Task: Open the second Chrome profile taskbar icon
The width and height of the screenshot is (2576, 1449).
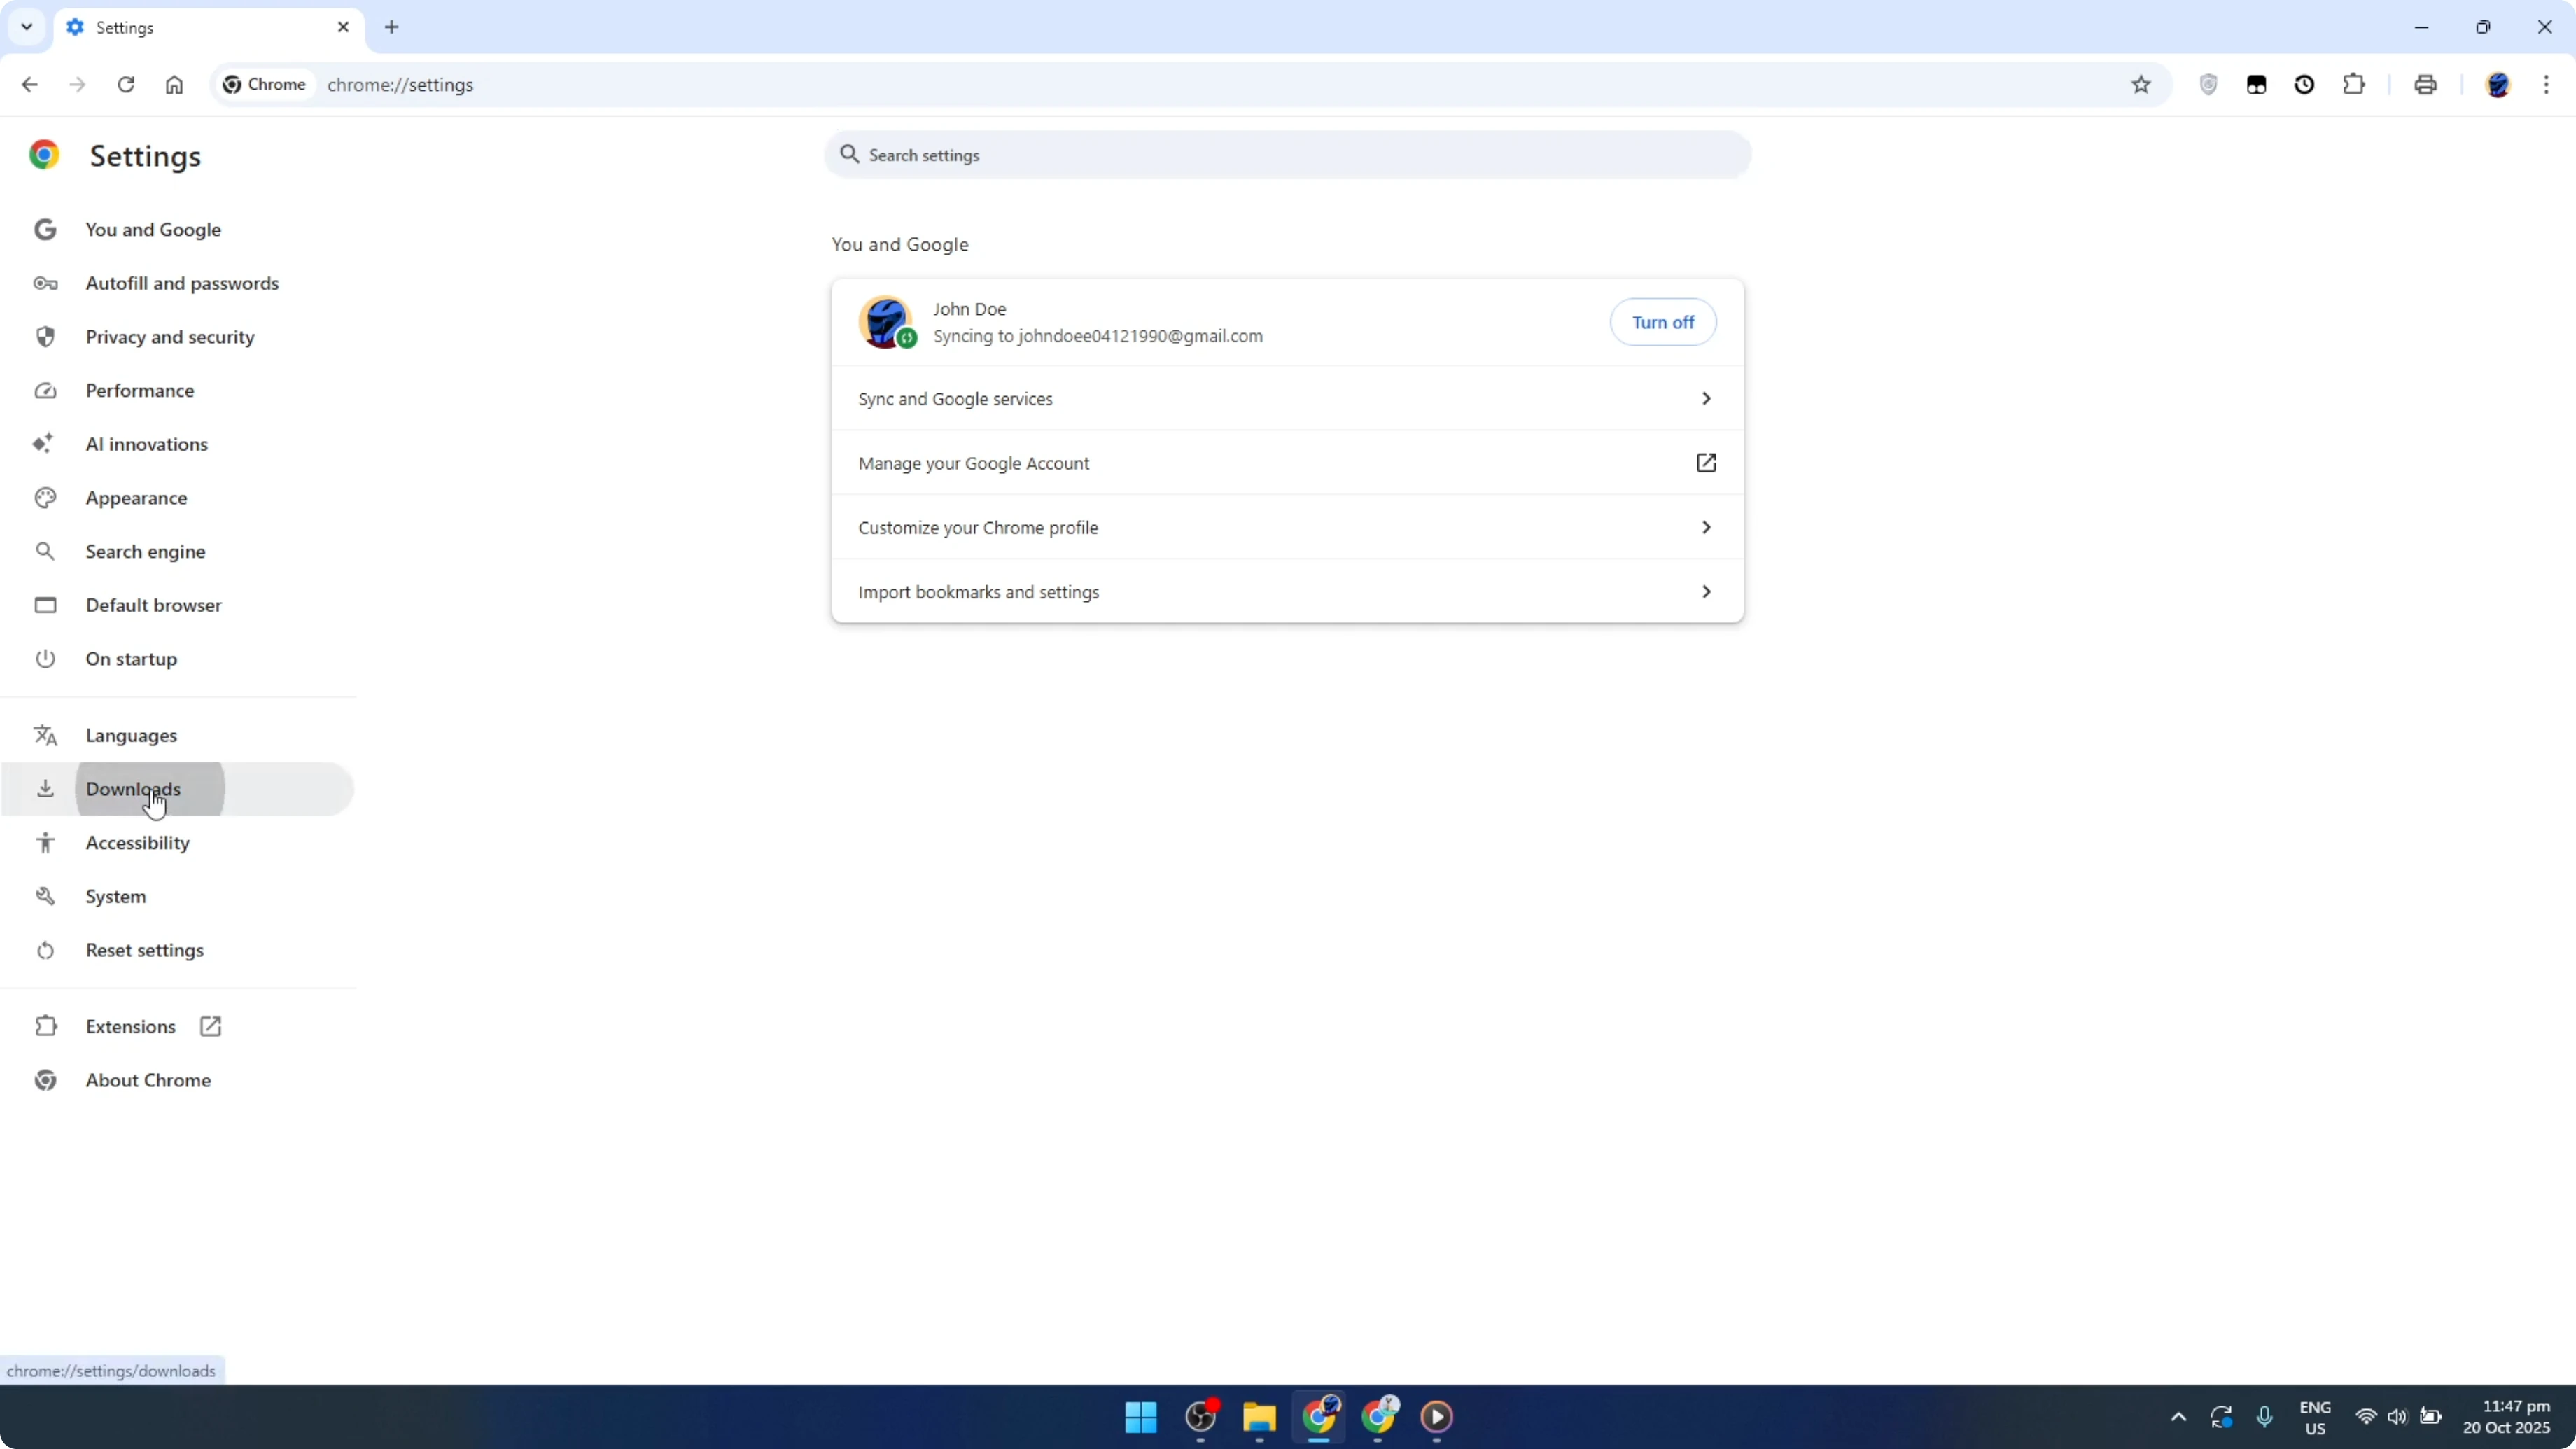Action: [1378, 1417]
